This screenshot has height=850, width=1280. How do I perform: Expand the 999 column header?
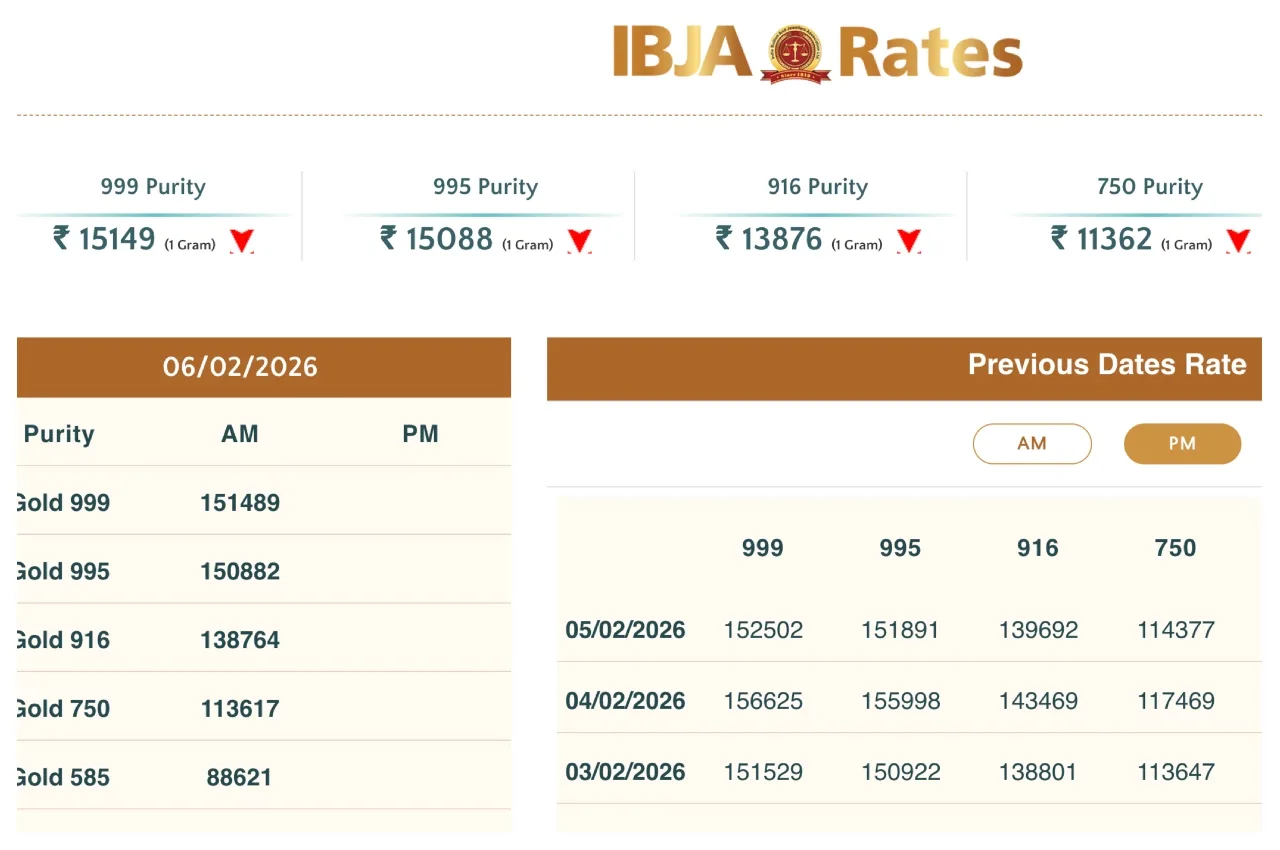coord(762,547)
